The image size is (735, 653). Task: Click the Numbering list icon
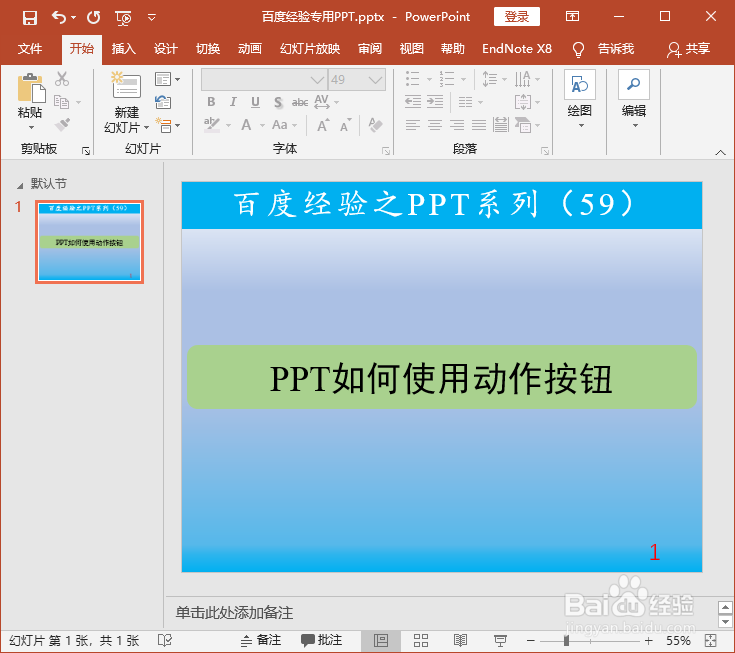tap(447, 79)
